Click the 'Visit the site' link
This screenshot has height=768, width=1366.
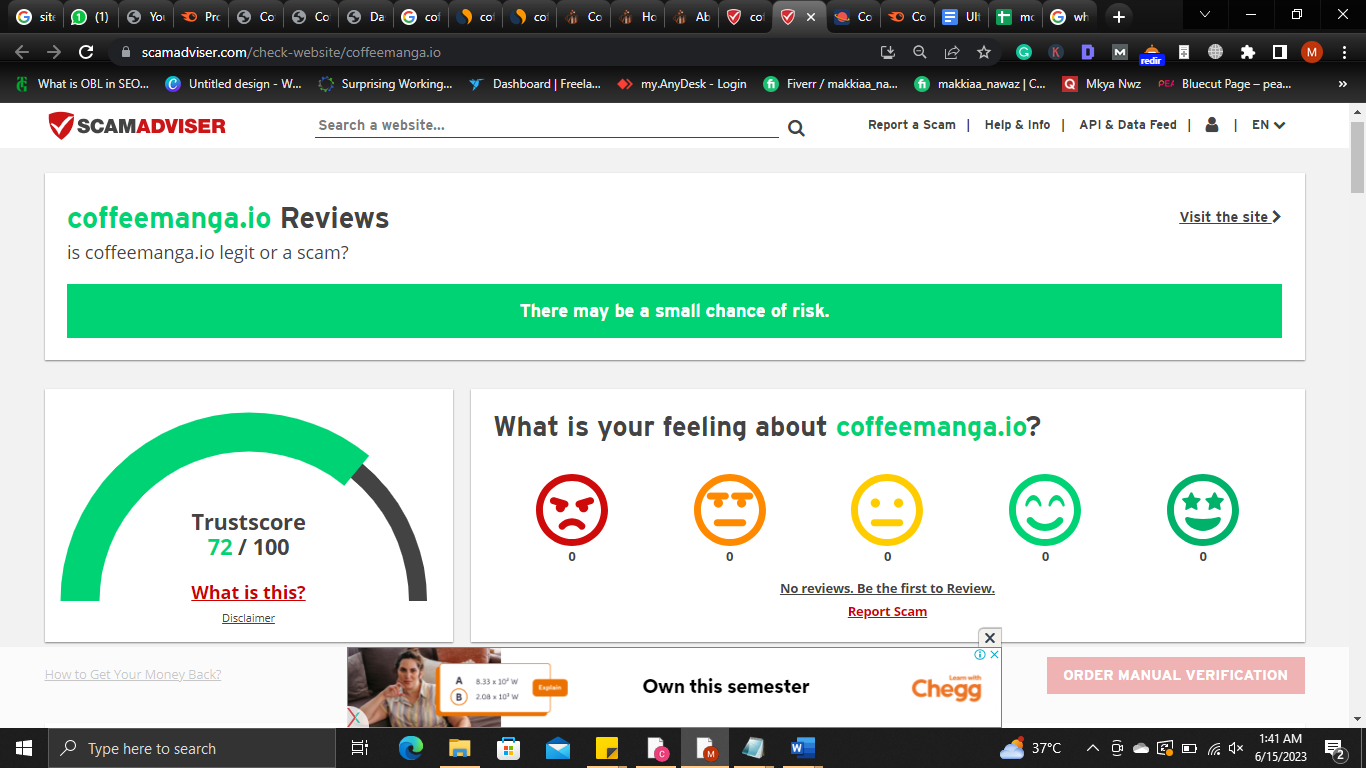click(1230, 217)
